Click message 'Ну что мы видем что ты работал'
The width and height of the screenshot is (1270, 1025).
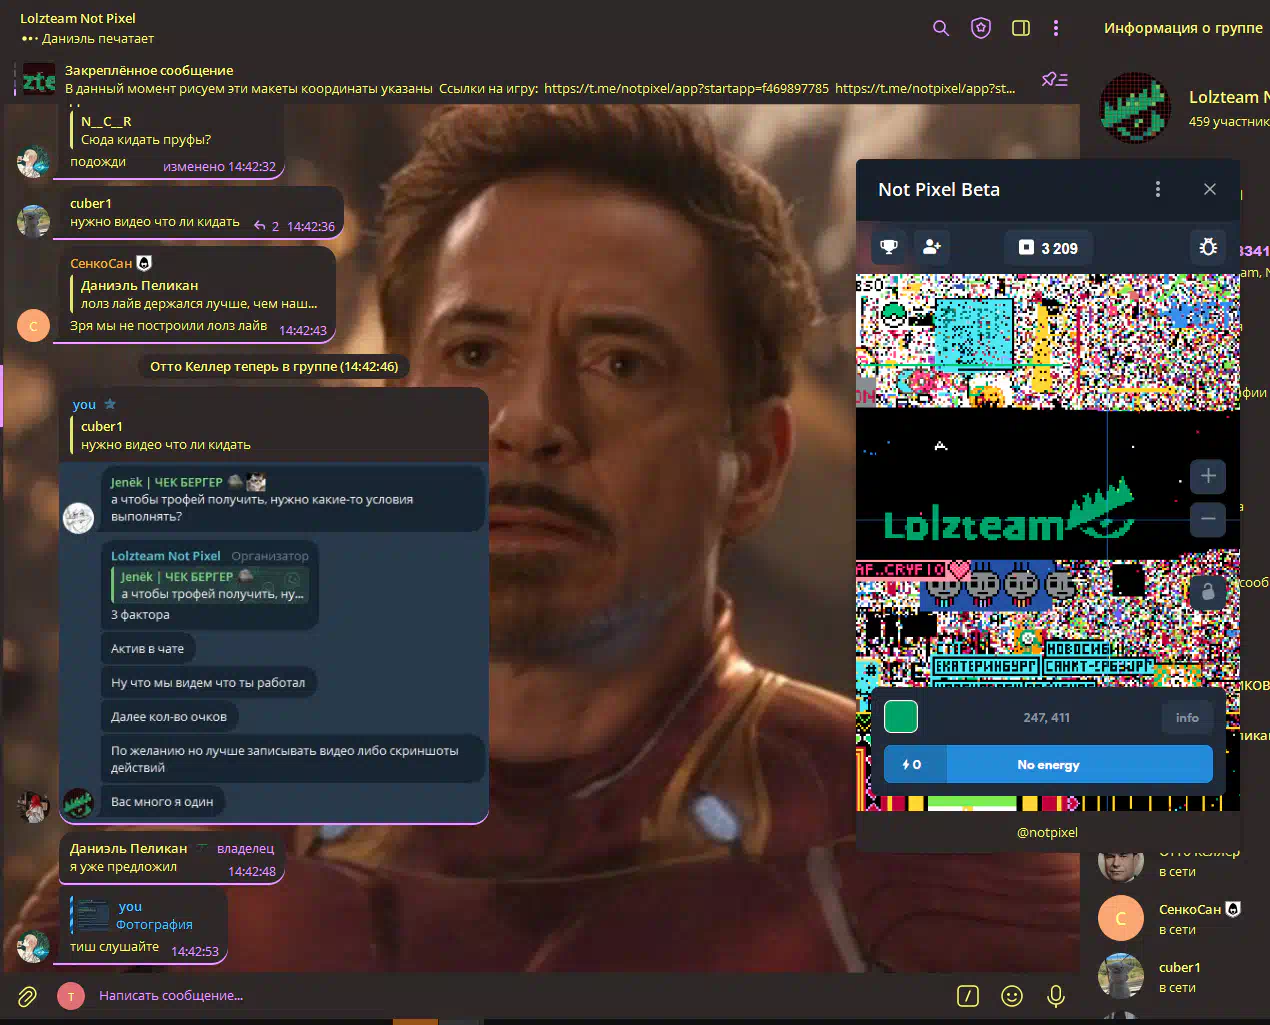click(208, 683)
